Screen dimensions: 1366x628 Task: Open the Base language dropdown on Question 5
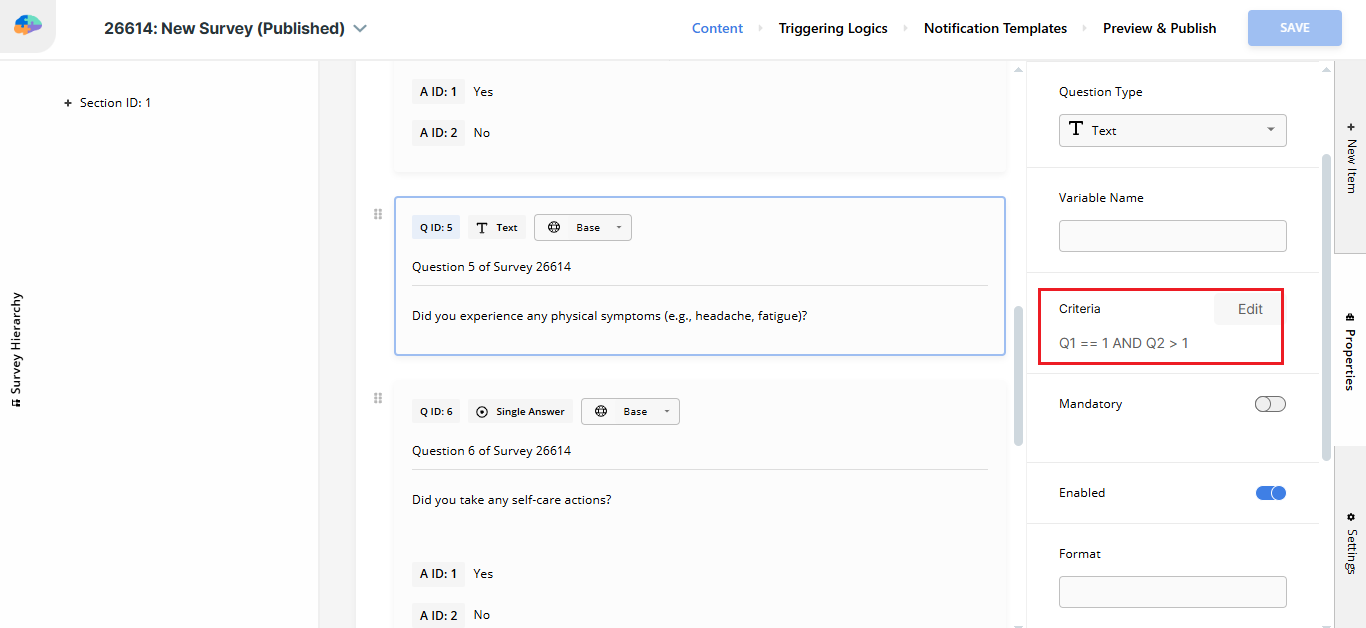(583, 228)
